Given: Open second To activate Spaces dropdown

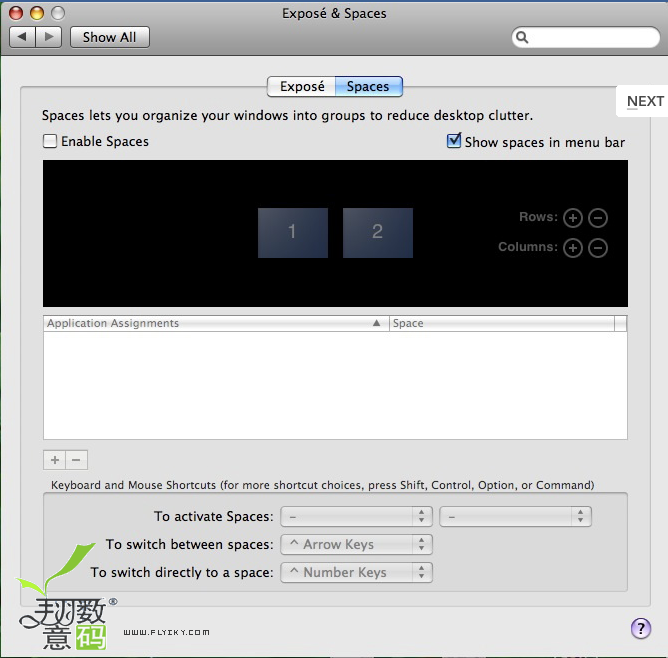Looking at the screenshot, I should click(x=515, y=517).
